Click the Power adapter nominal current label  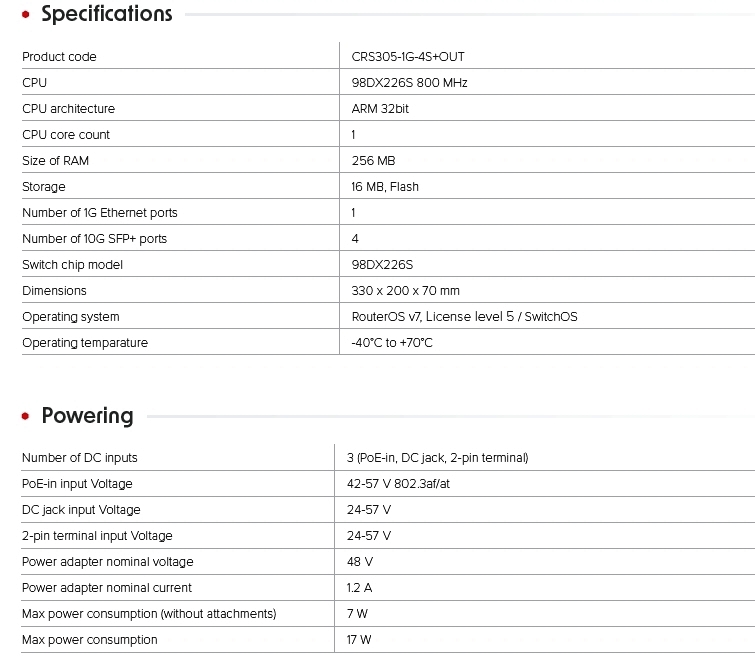[x=107, y=588]
